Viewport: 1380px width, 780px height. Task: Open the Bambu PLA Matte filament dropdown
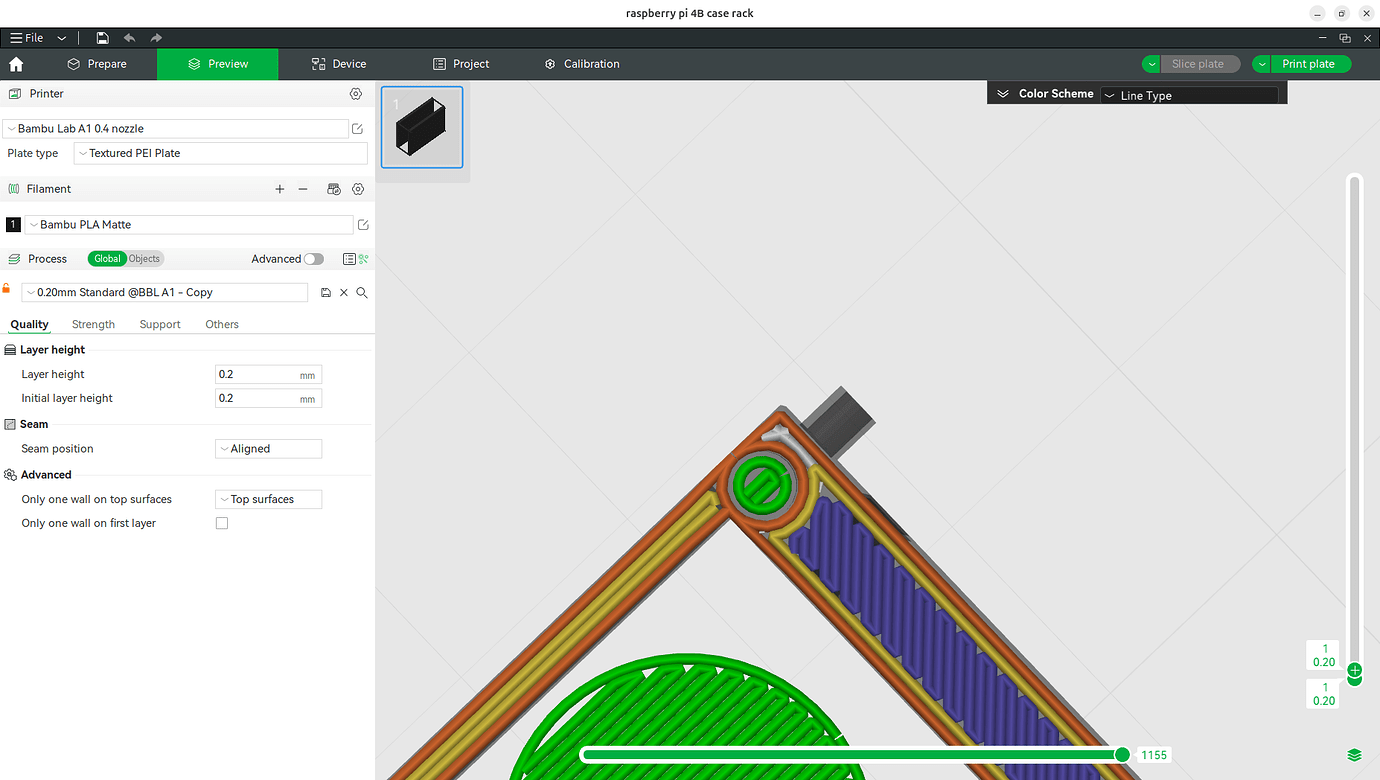click(189, 225)
